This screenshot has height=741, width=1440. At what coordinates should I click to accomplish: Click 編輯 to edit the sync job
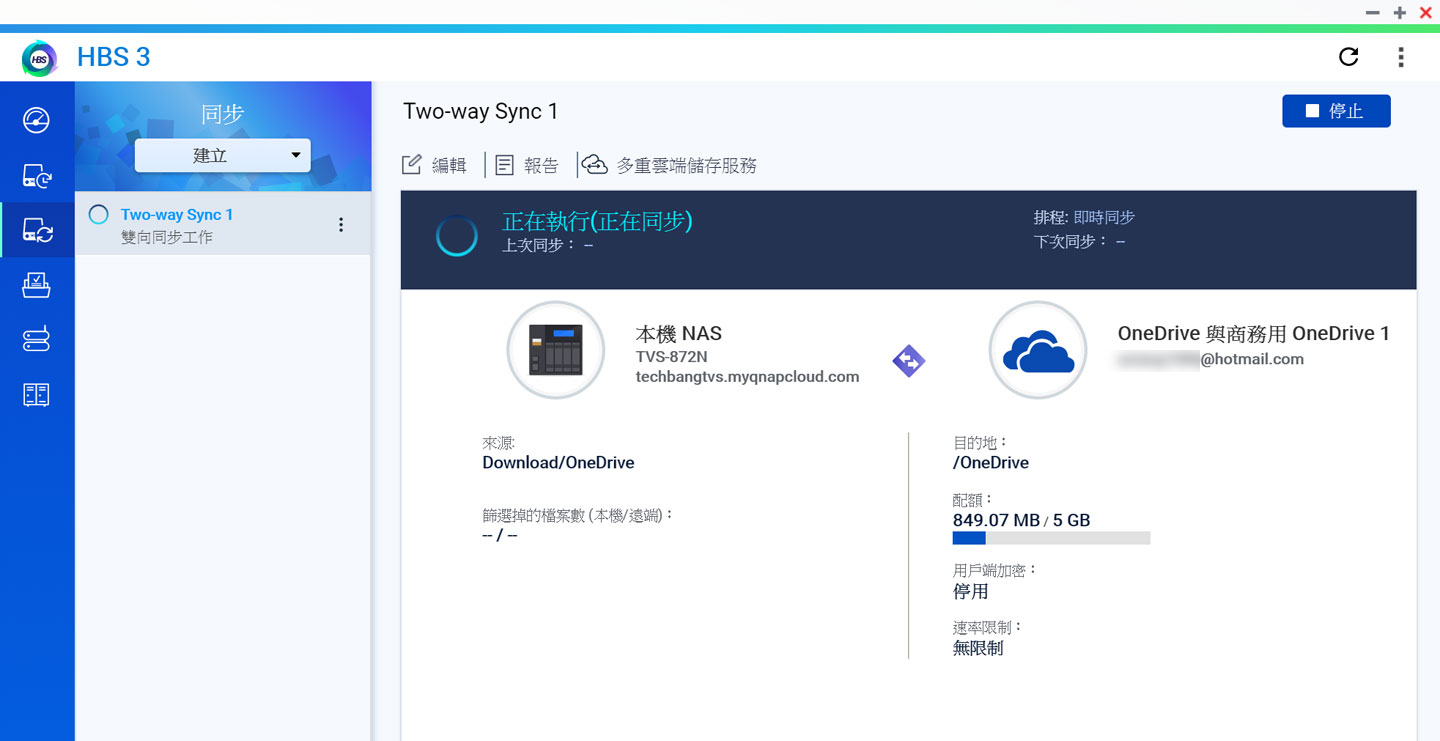click(x=434, y=165)
